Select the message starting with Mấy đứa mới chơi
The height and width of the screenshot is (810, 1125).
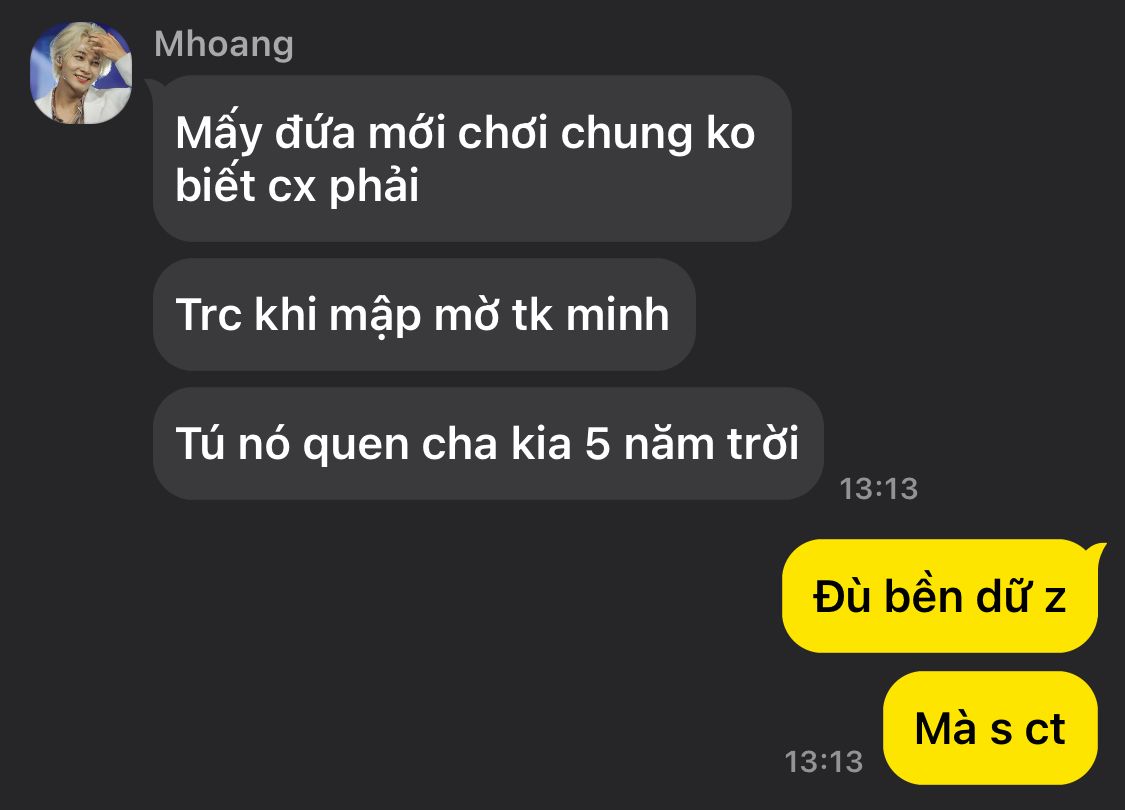tap(472, 159)
